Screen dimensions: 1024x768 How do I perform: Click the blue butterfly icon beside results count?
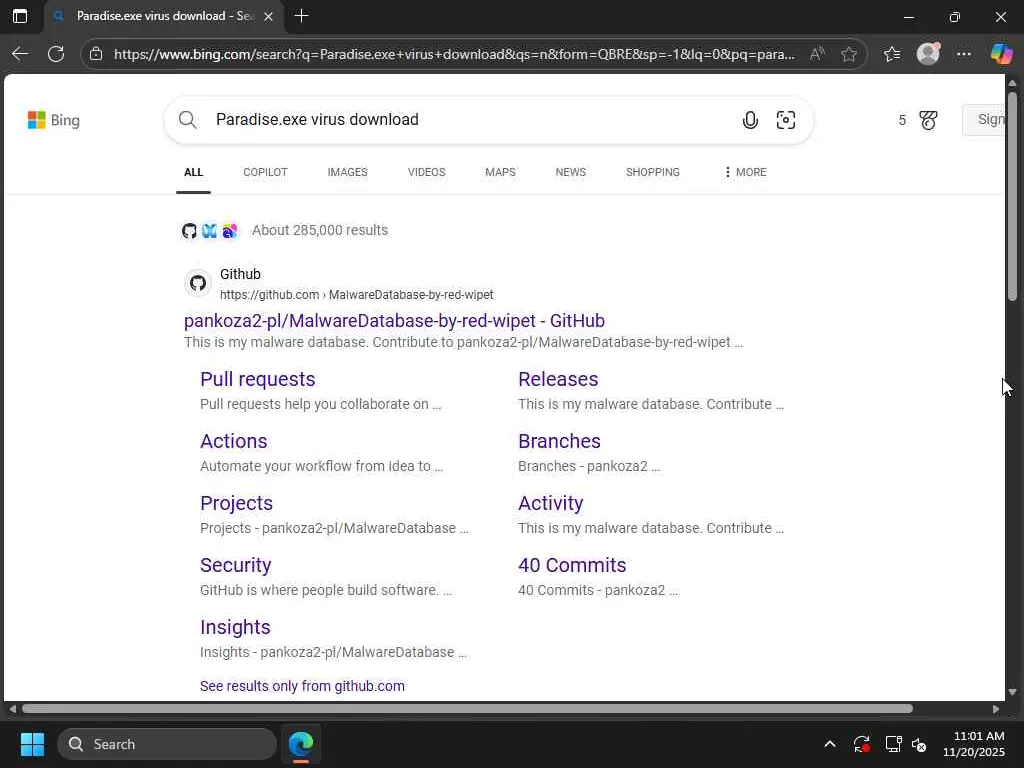point(209,231)
